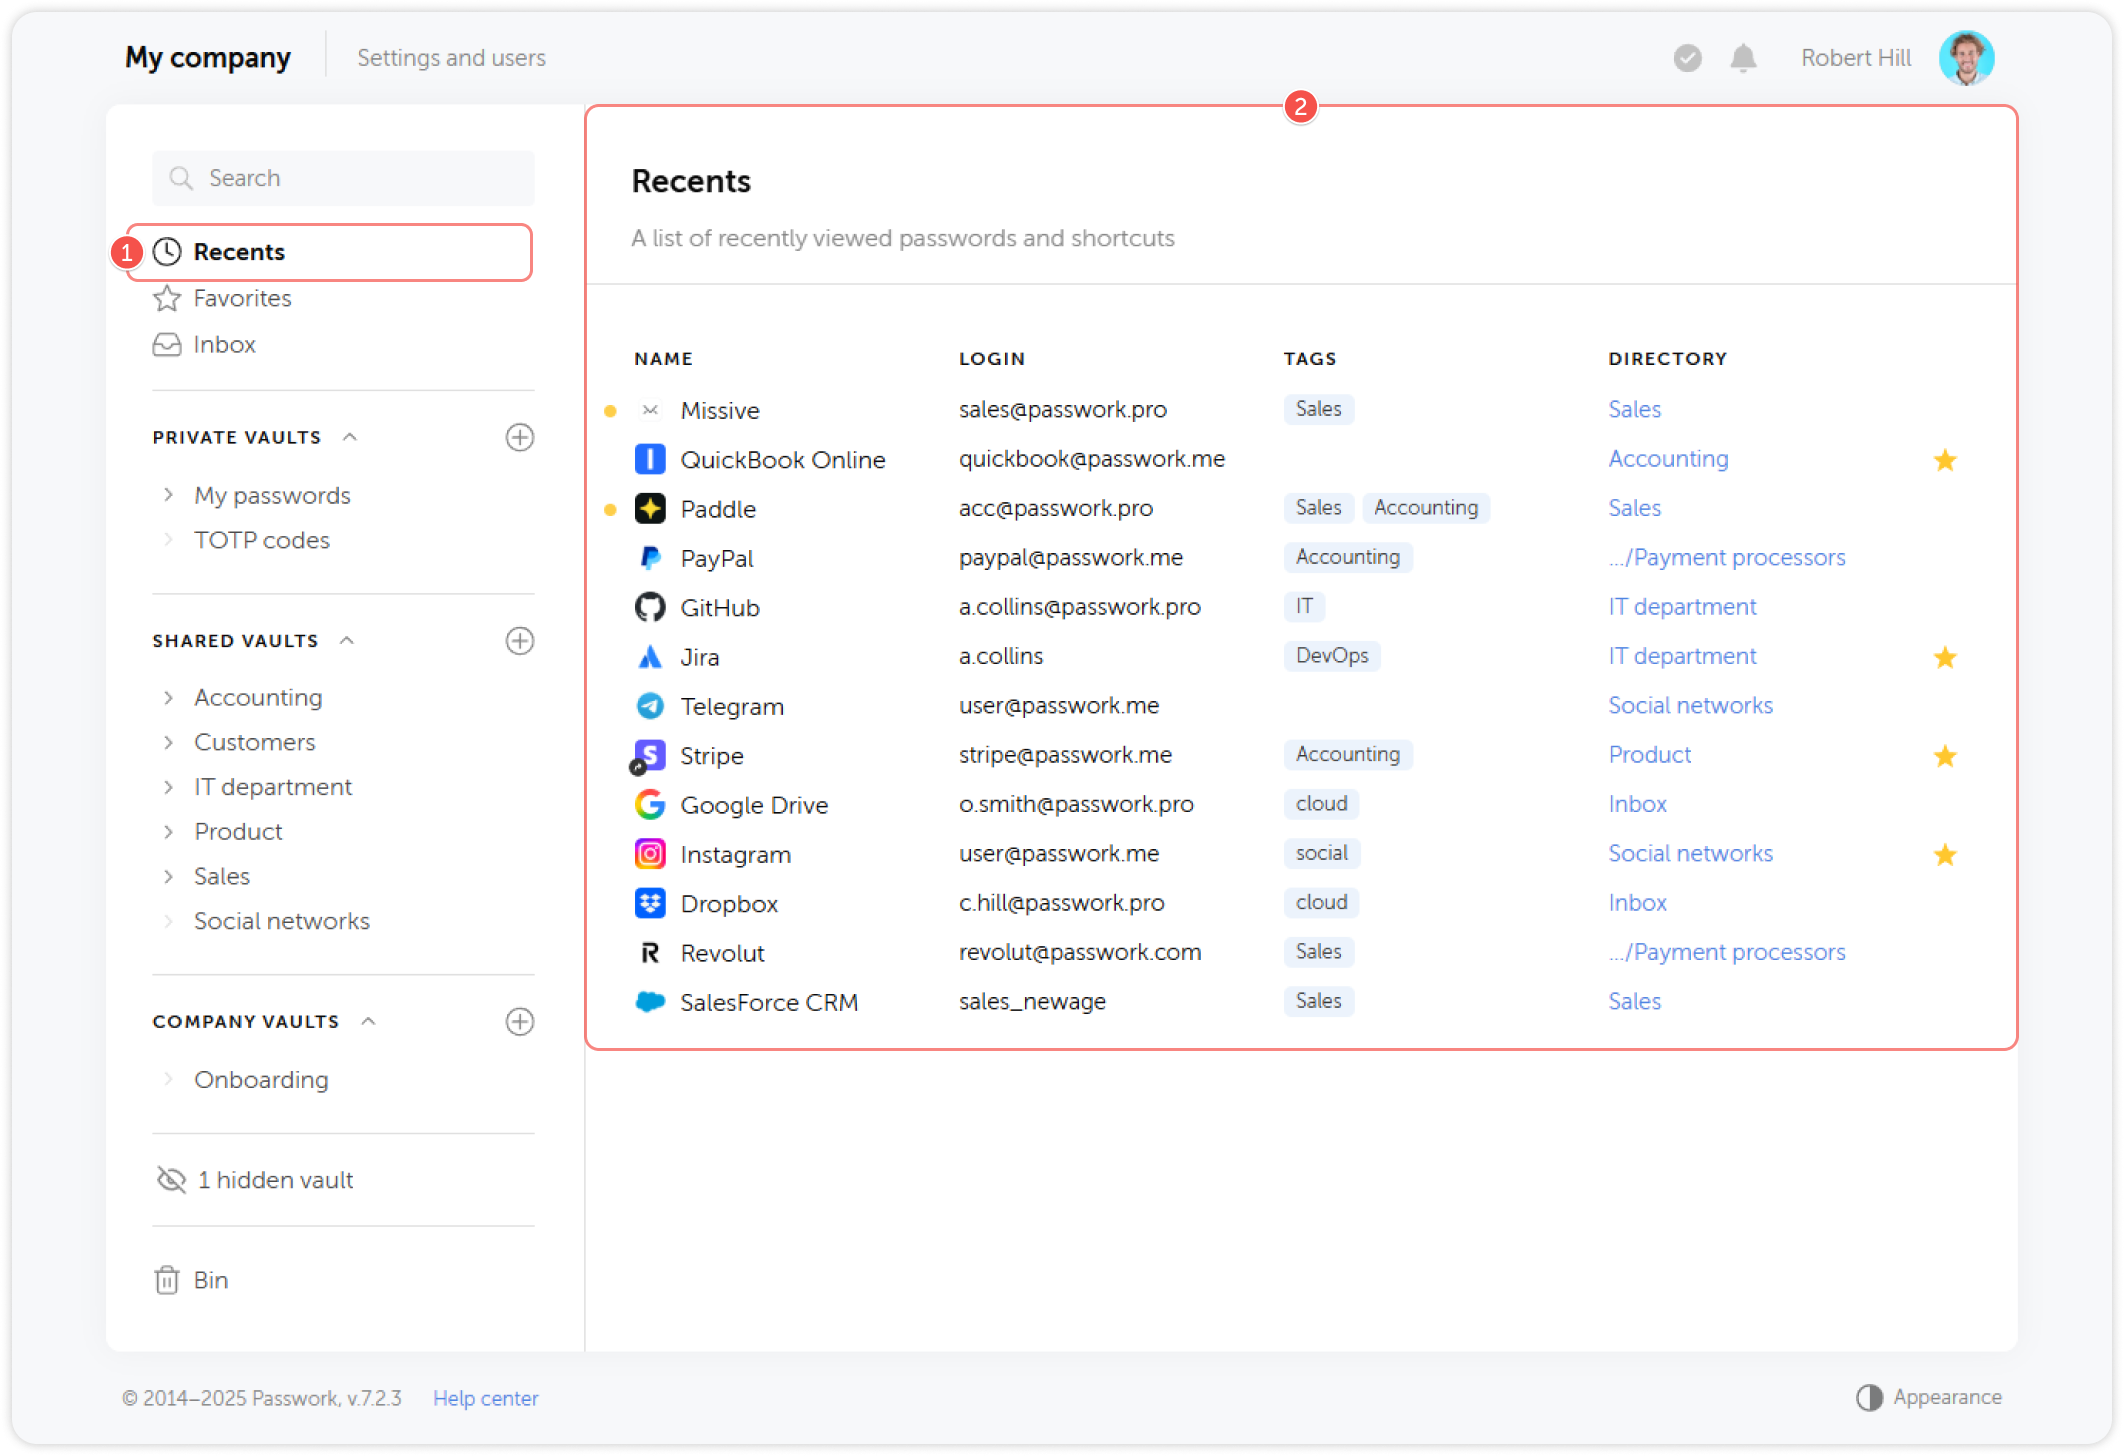This screenshot has width=2124, height=1456.
Task: Open the Bin trash icon
Action: coord(167,1280)
